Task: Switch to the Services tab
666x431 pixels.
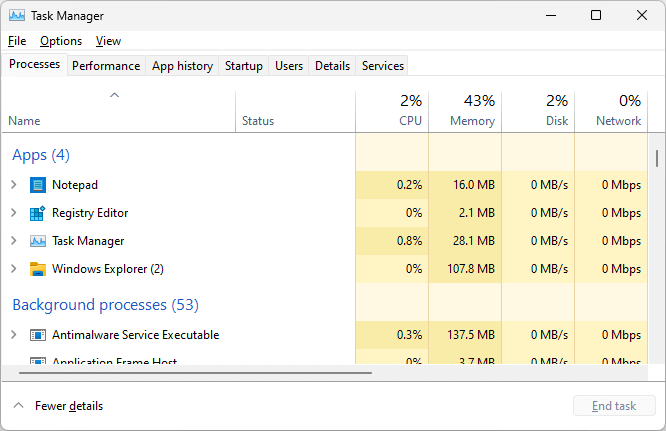Action: coord(383,66)
